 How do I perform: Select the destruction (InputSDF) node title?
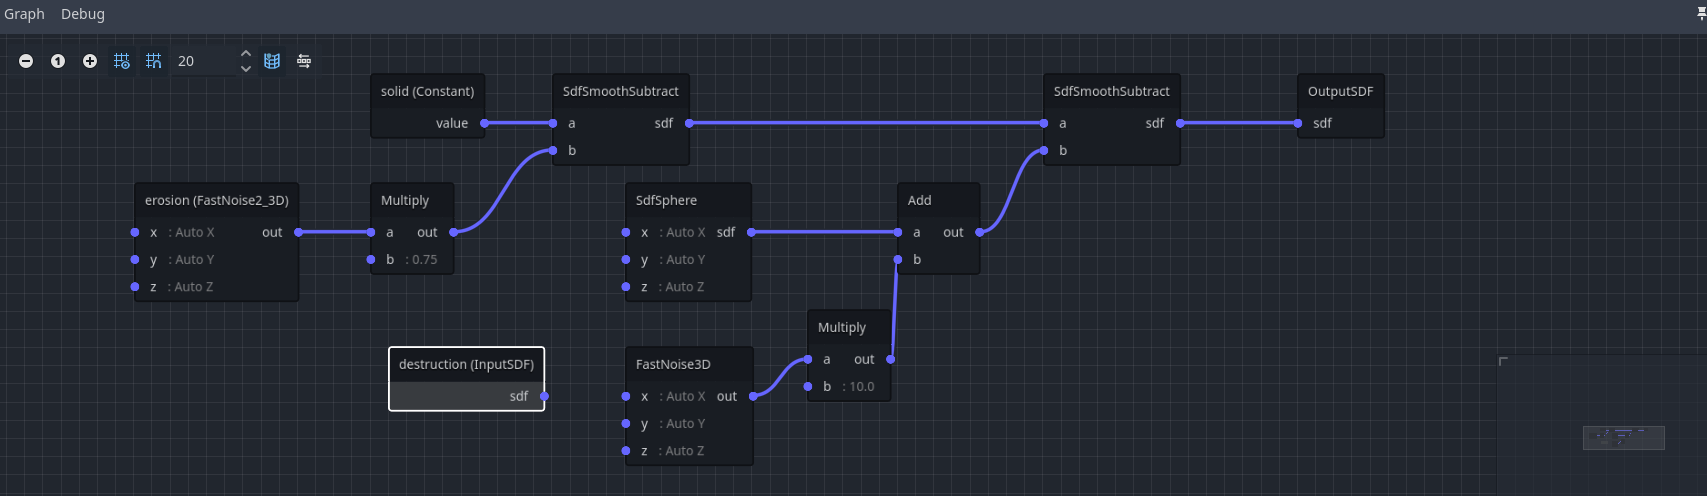[x=466, y=364]
